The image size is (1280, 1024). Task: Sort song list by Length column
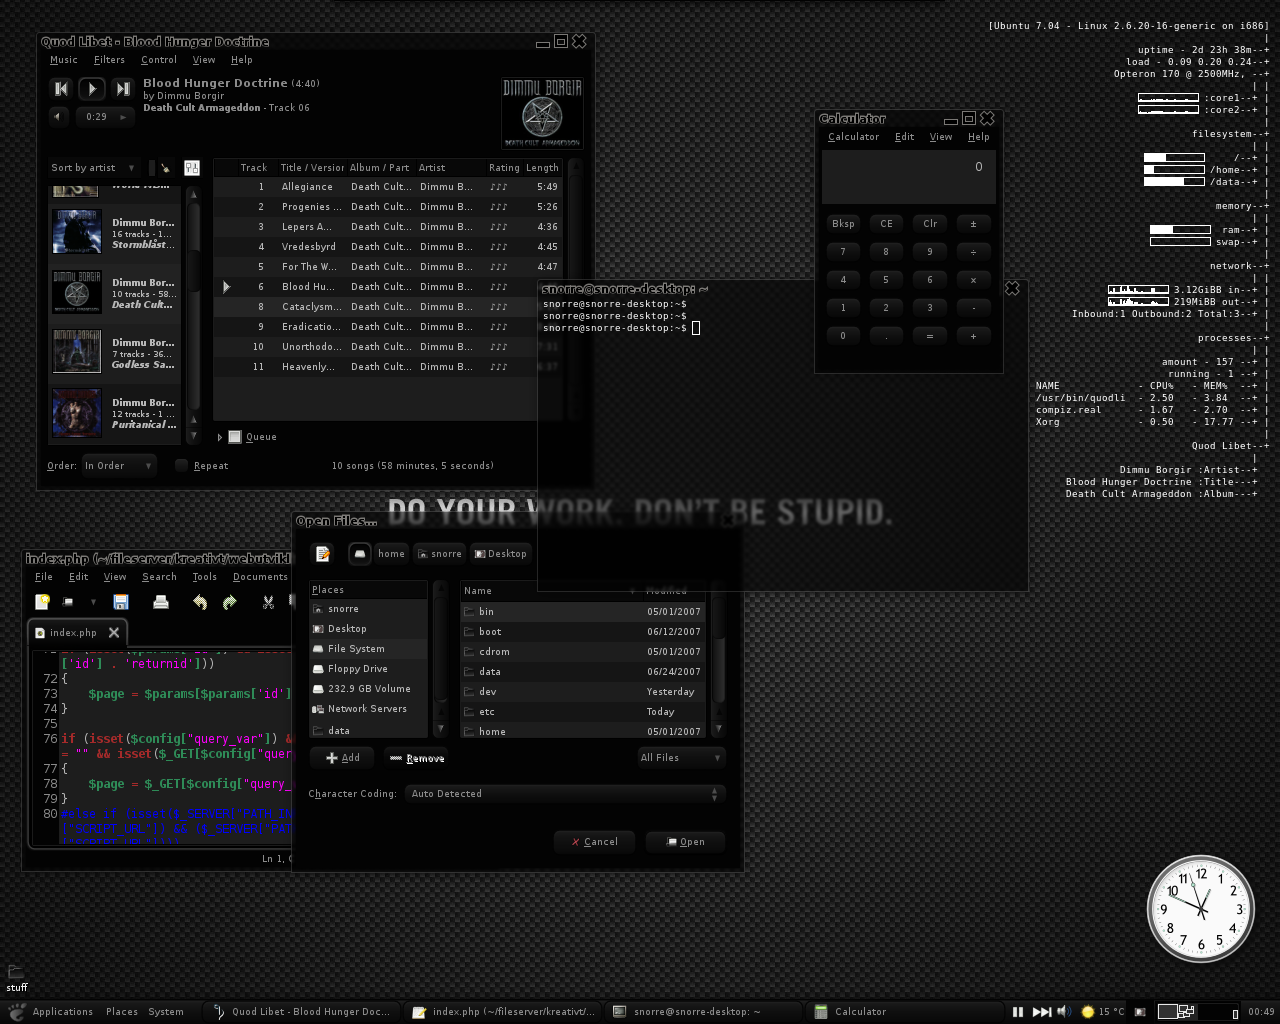542,168
